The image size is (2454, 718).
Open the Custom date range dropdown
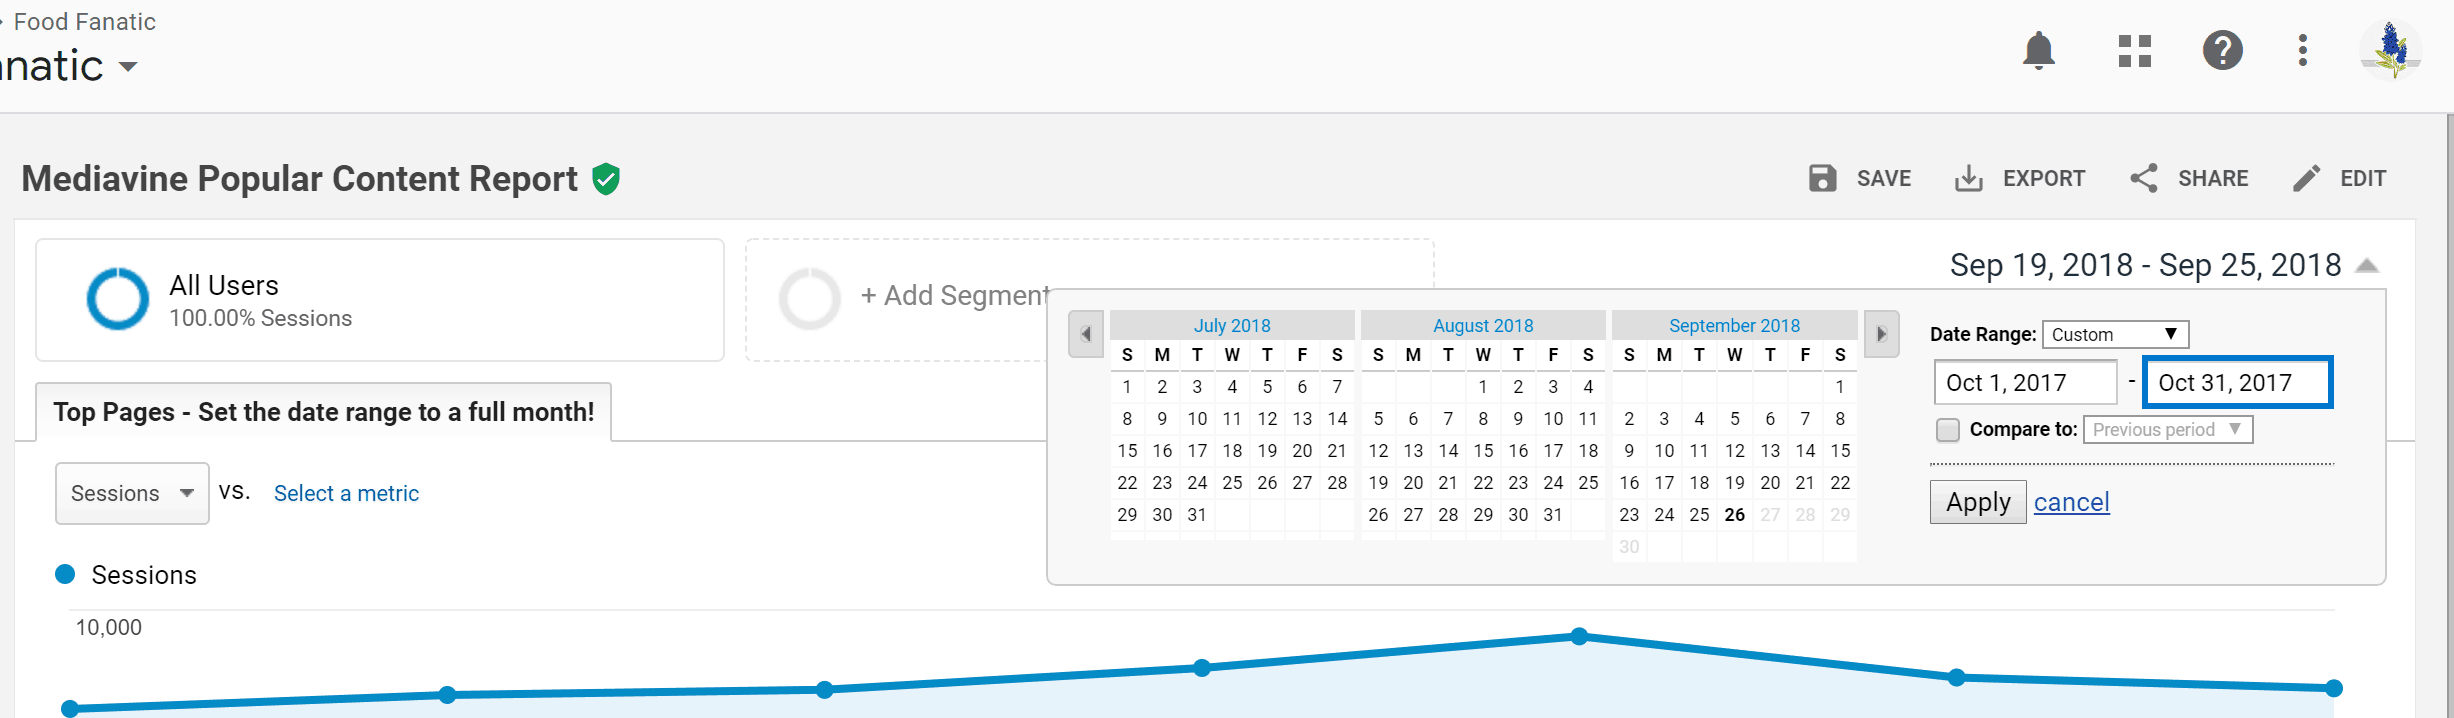point(2114,333)
